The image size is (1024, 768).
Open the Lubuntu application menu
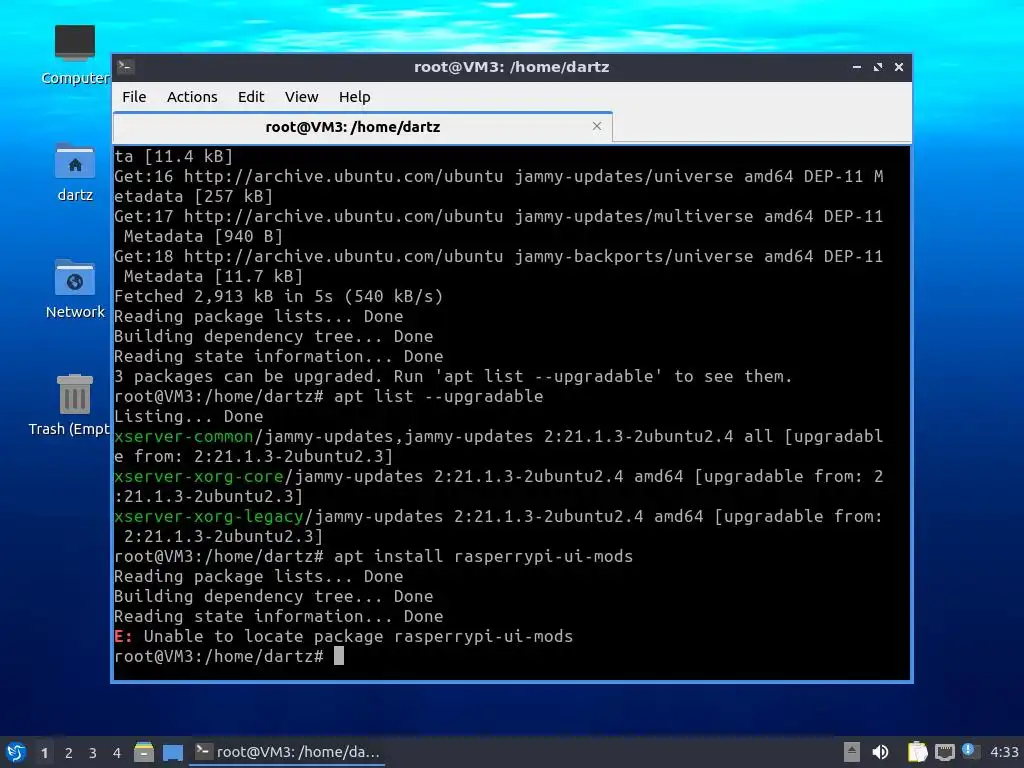[x=16, y=752]
